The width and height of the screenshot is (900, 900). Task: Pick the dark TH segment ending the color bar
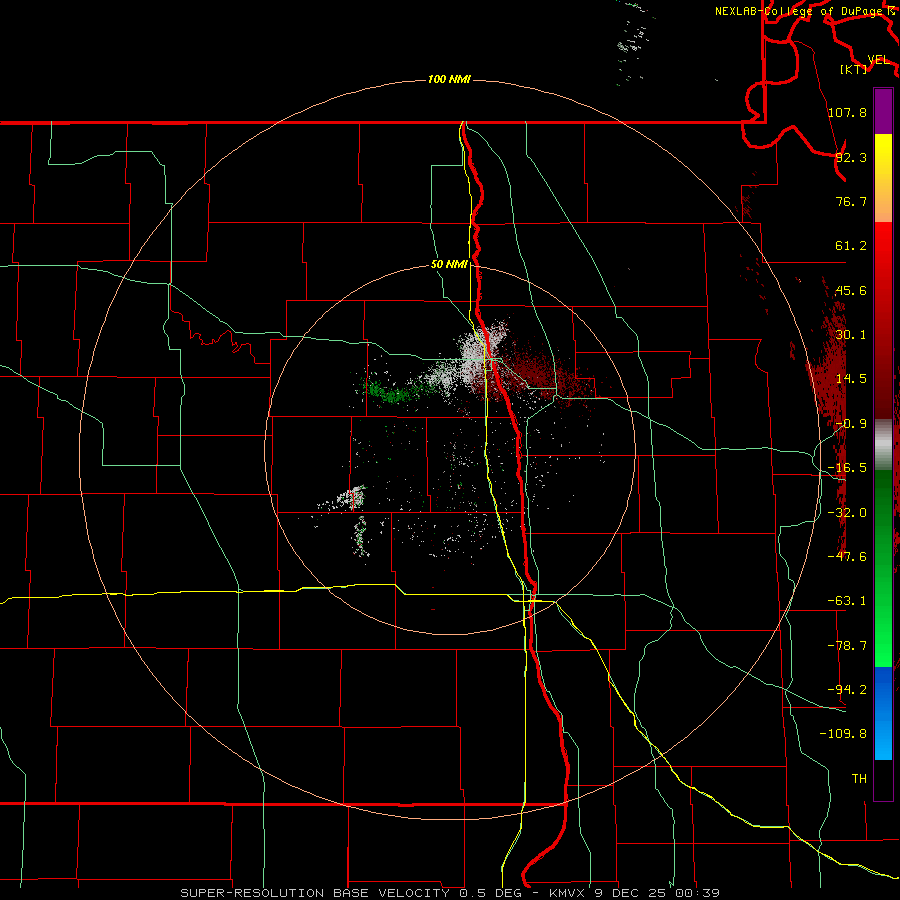(x=883, y=780)
